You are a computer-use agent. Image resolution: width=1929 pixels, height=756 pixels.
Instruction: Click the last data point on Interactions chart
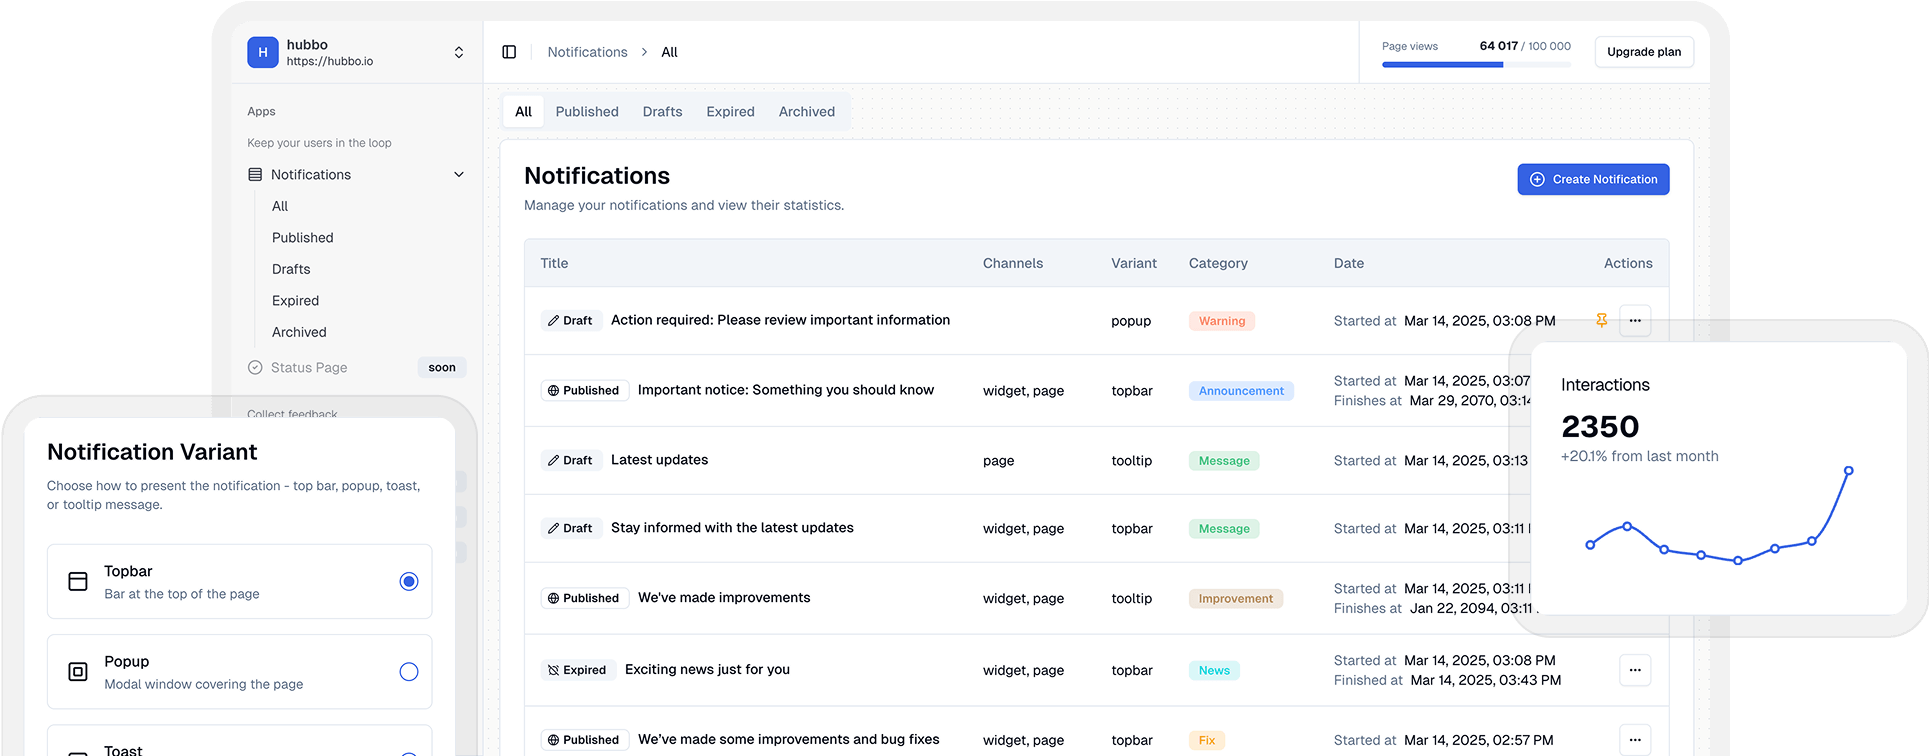point(1848,470)
